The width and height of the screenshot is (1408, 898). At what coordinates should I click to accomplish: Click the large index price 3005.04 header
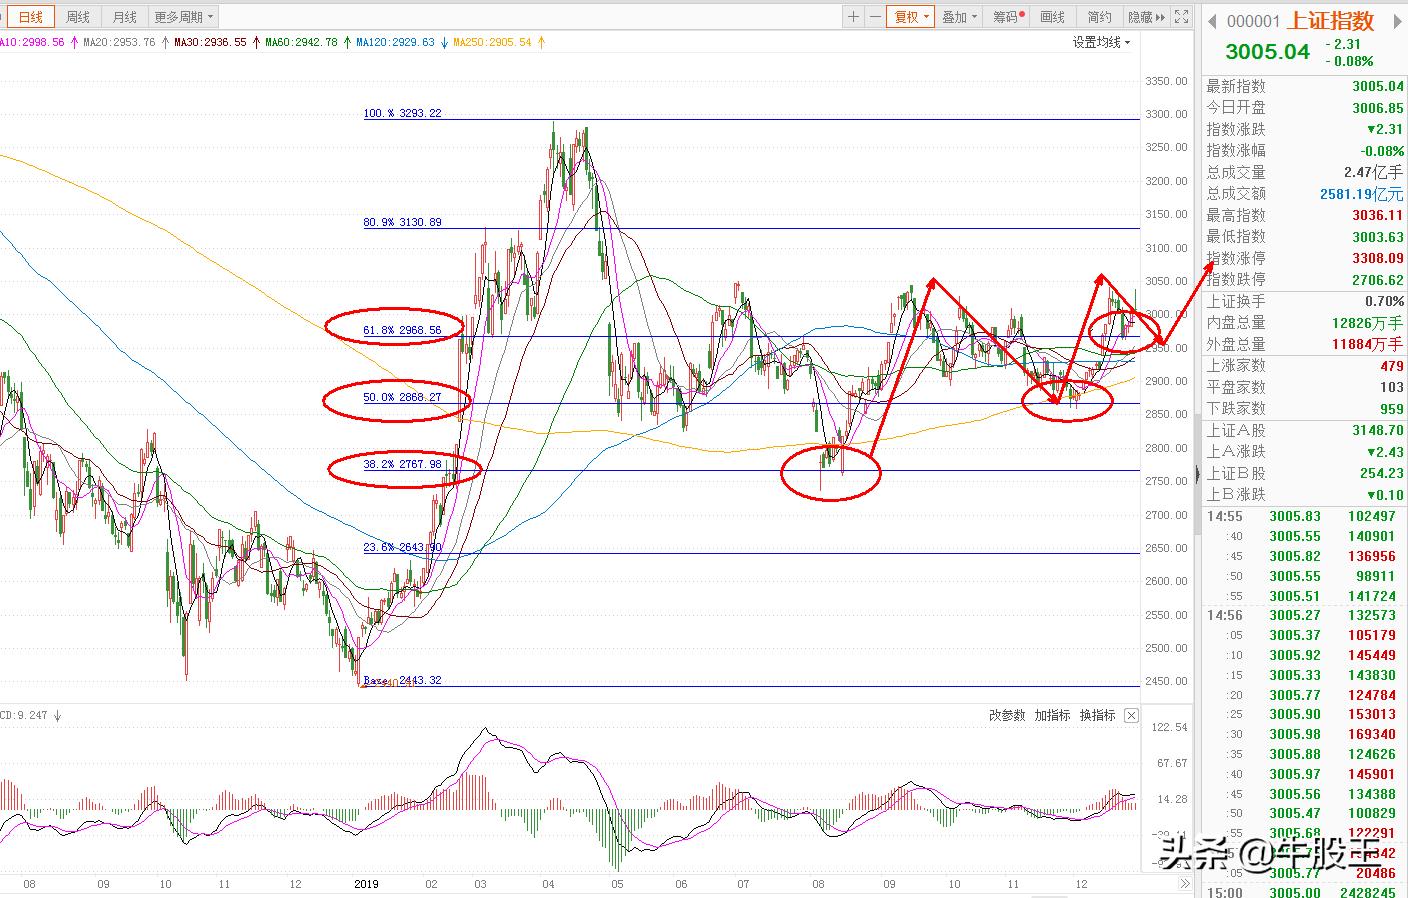click(x=1267, y=51)
